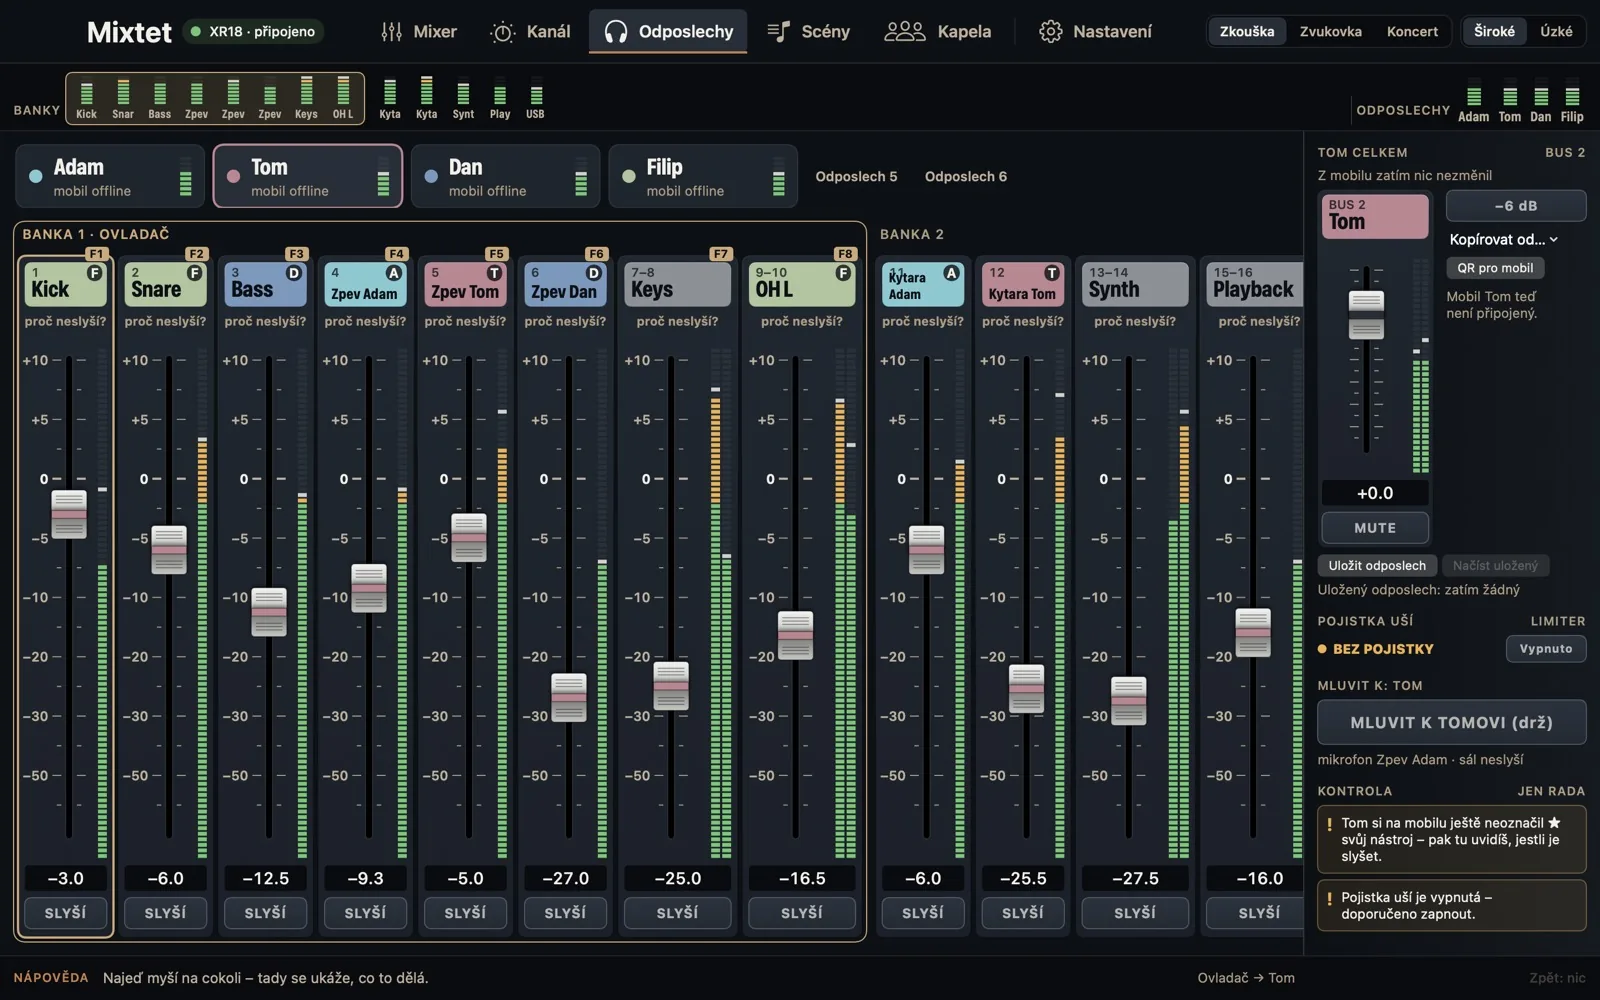Click Filip meter in top Odposlechy strip
The width and height of the screenshot is (1600, 1000).
1572,103
